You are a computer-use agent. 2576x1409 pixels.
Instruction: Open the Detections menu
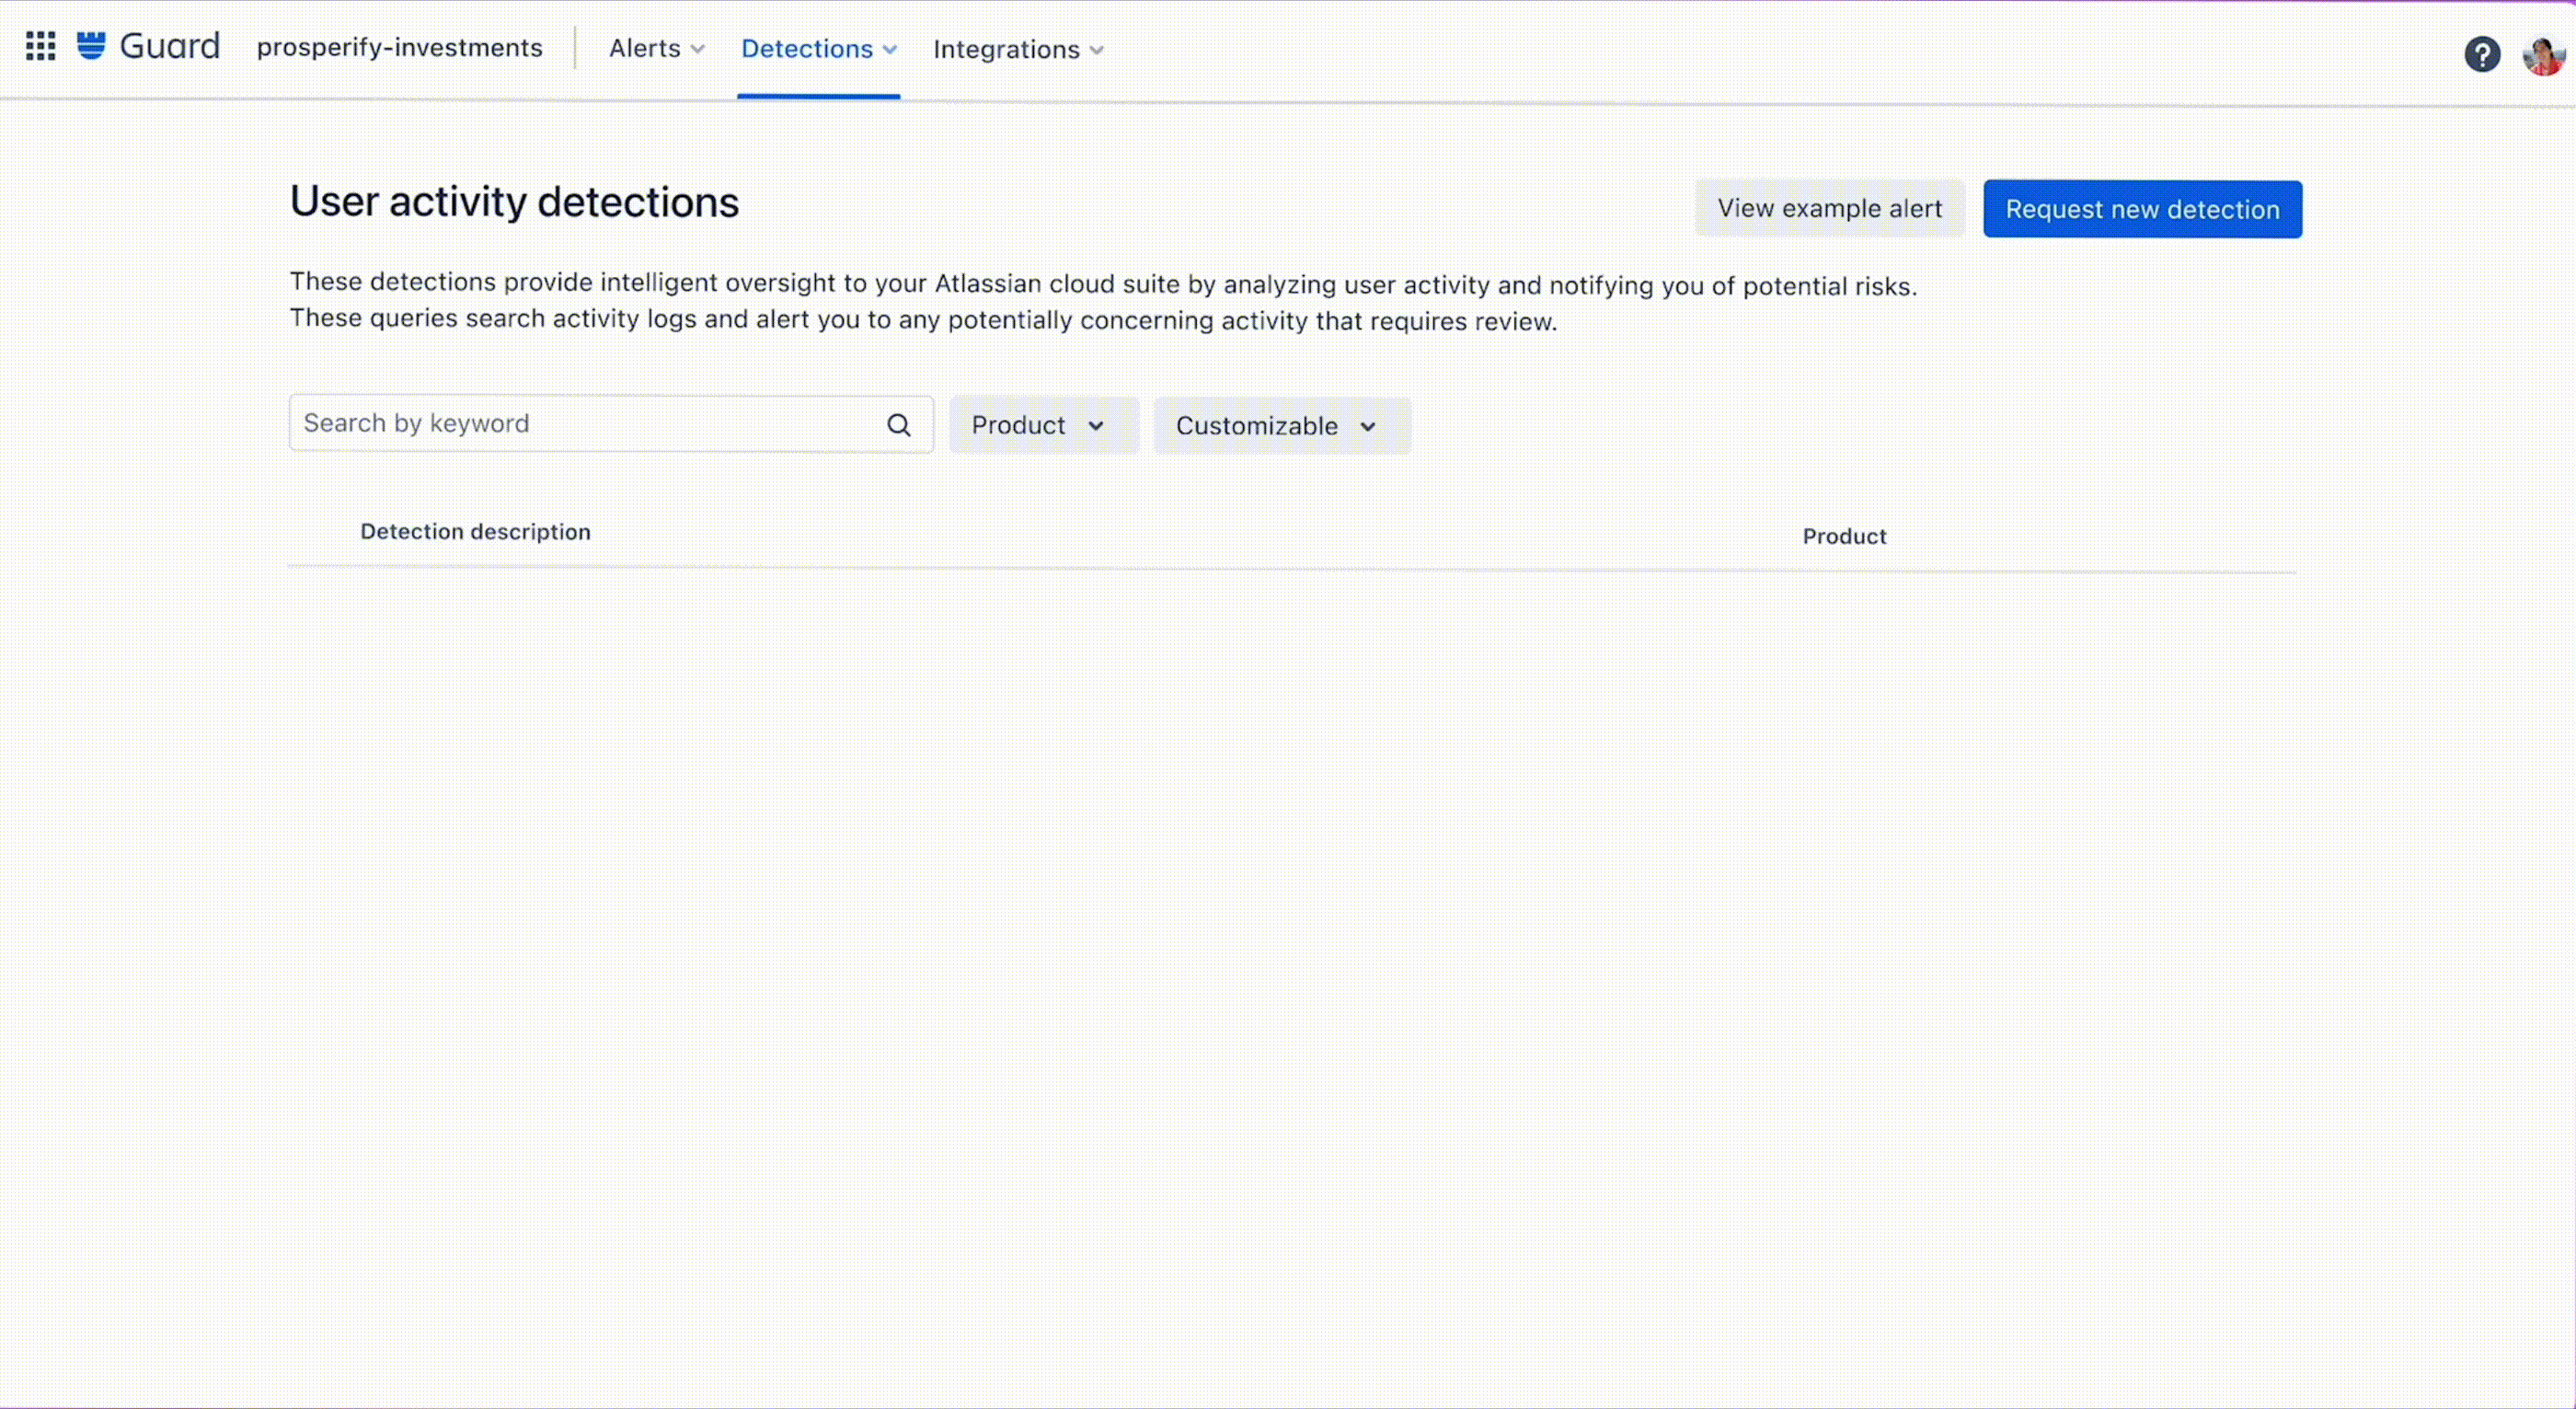tap(818, 49)
